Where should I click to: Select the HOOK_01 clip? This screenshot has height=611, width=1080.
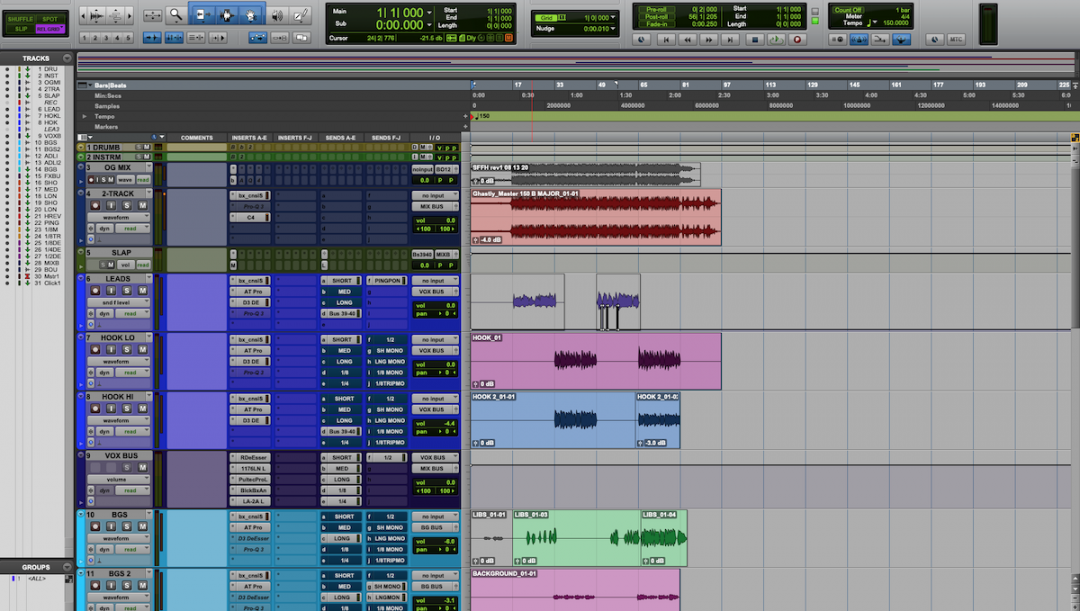(596, 362)
